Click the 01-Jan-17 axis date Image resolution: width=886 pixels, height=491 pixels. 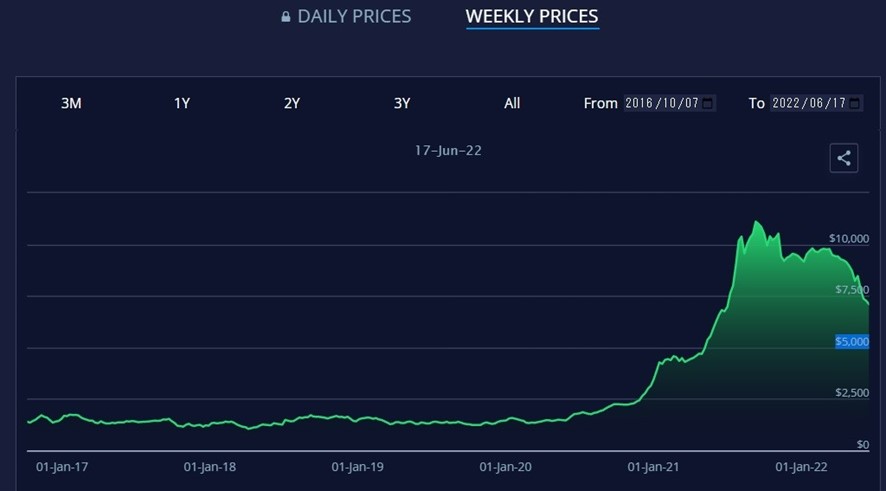[62, 467]
